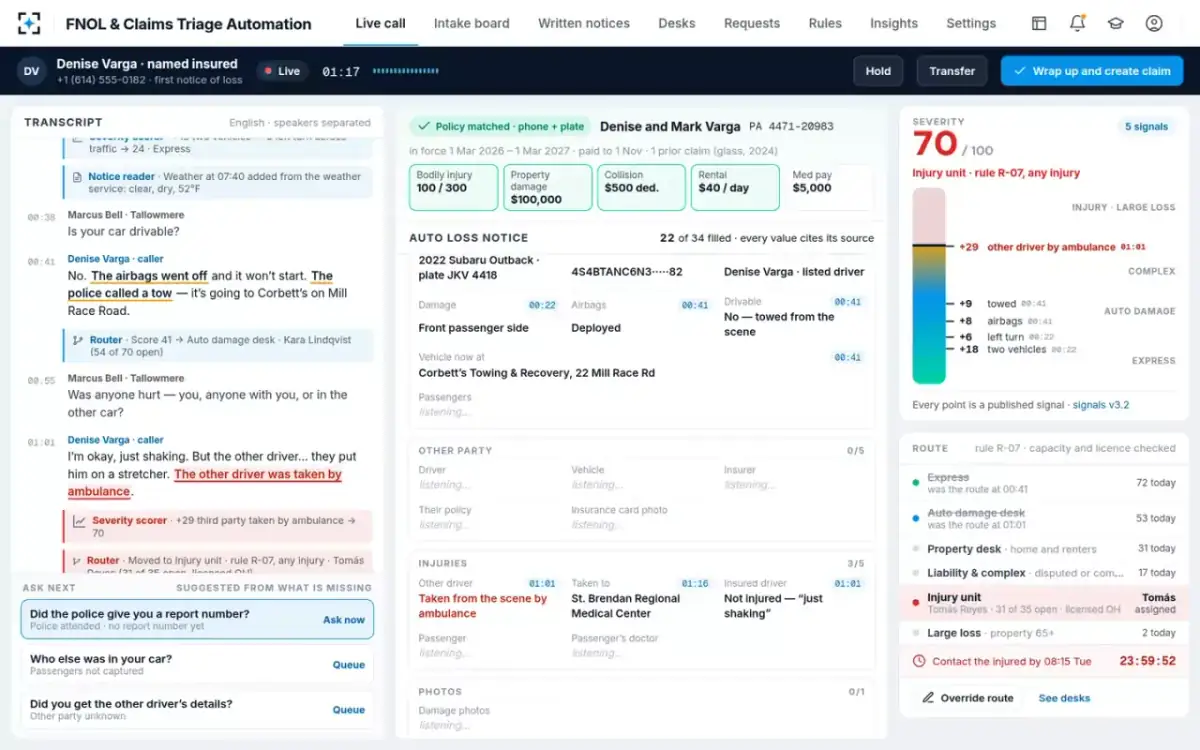Click the Notice reader document icon

pos(78,177)
